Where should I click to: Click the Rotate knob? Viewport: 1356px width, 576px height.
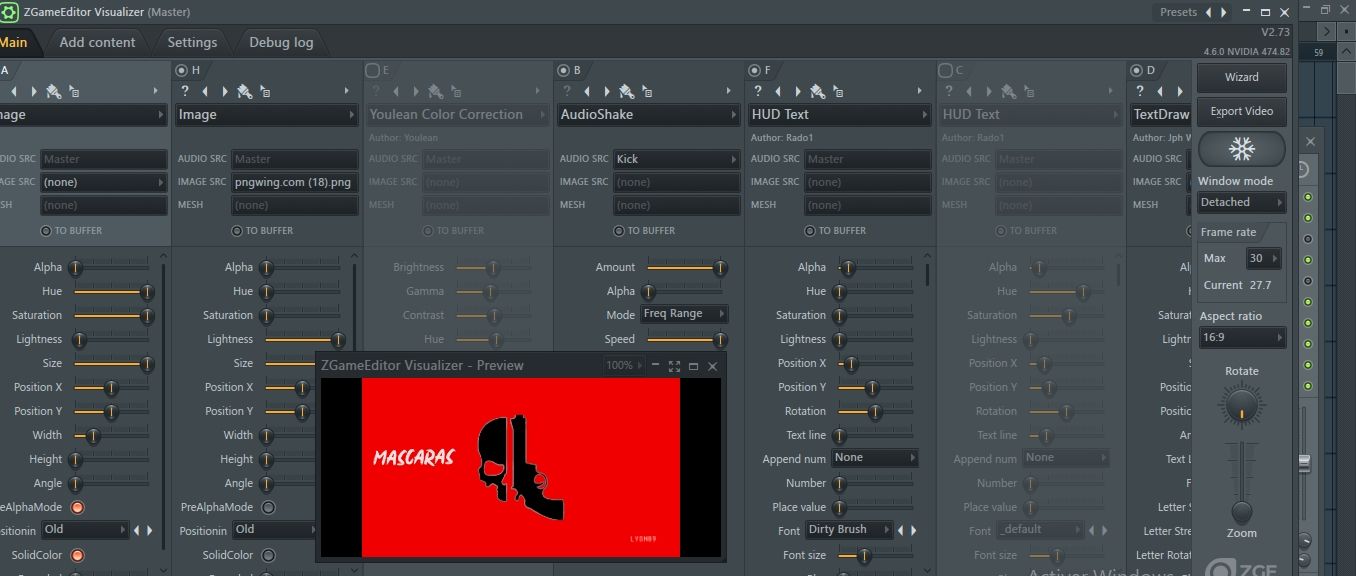(1242, 406)
